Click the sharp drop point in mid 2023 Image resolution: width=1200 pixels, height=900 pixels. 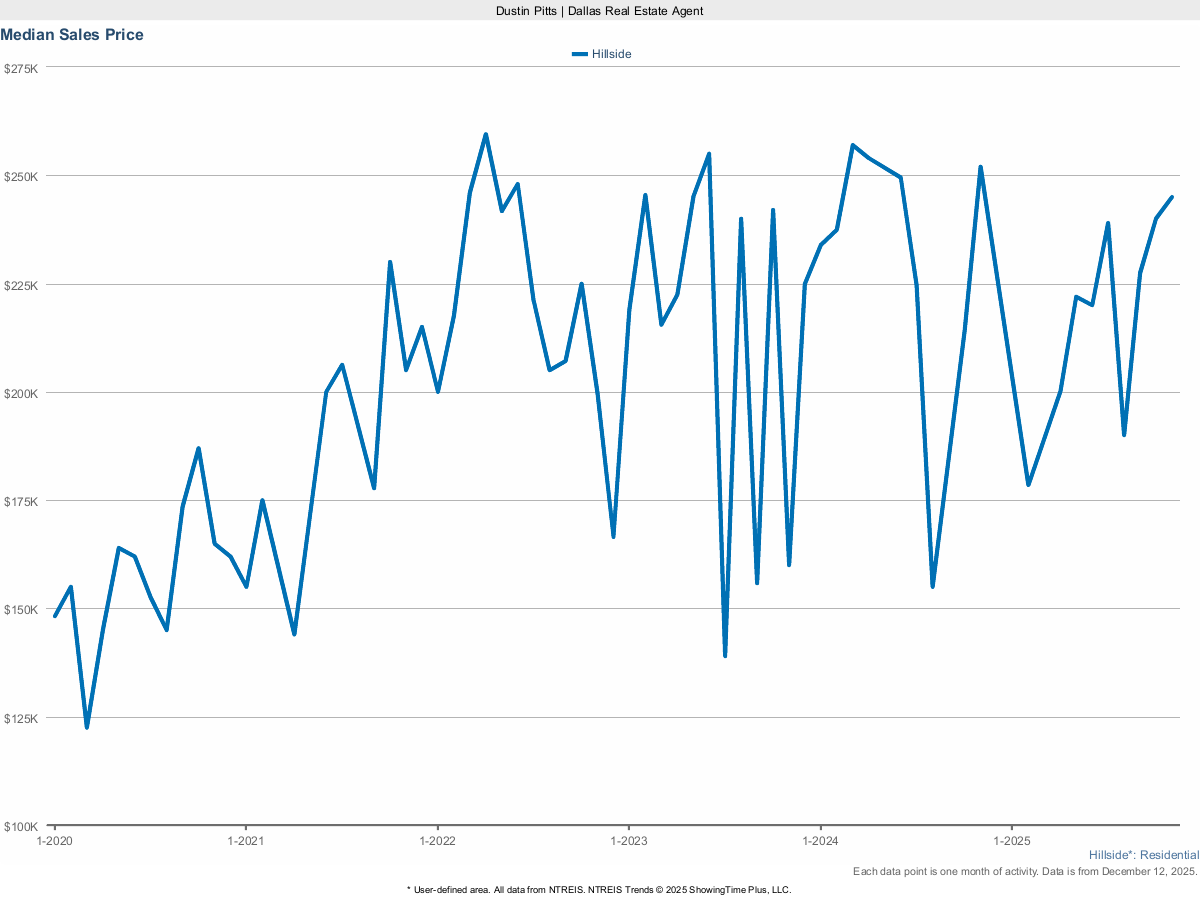[x=725, y=656]
